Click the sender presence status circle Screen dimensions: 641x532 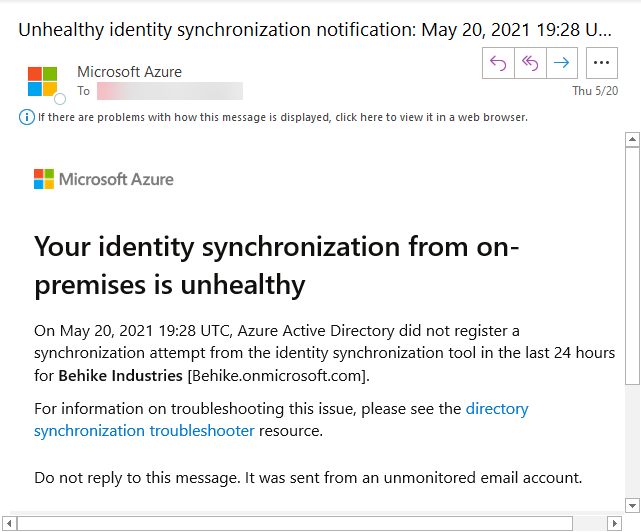pyautogui.click(x=60, y=99)
